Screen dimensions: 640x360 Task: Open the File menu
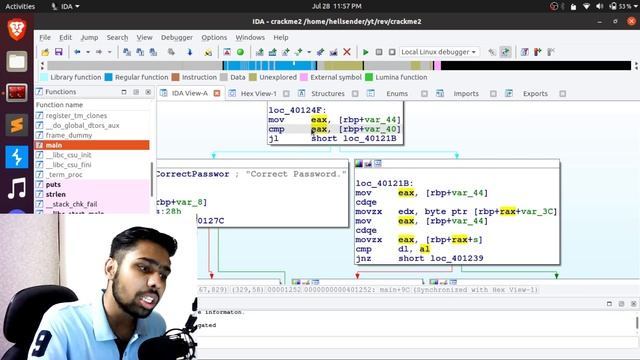pos(45,37)
